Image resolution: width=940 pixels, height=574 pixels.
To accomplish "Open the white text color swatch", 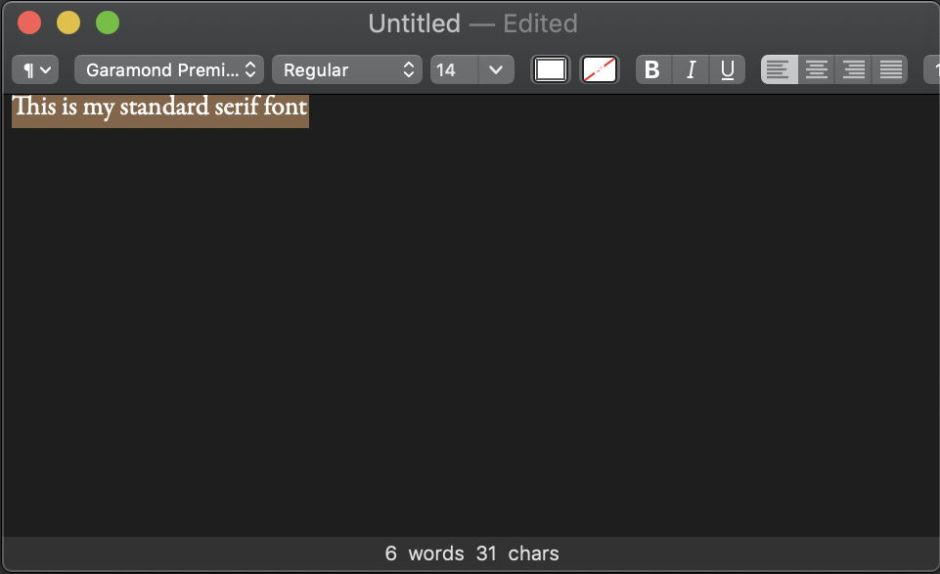I will [550, 70].
